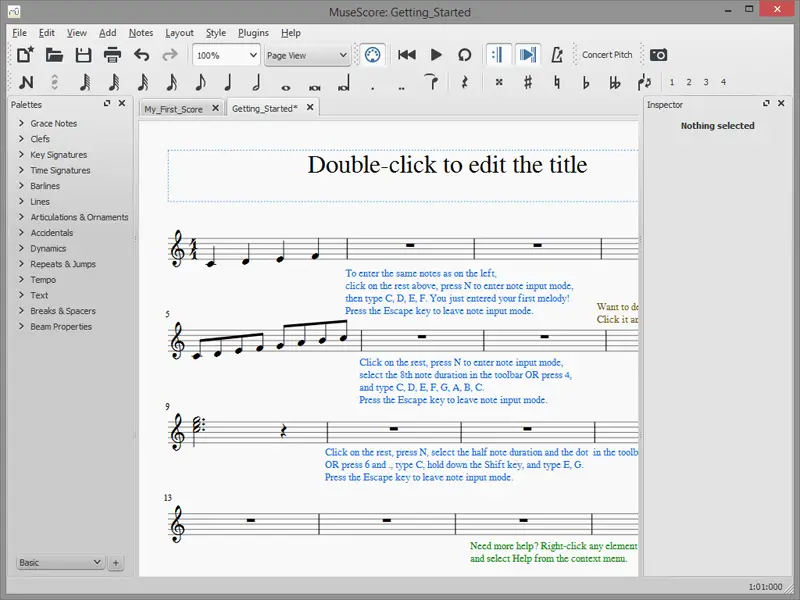Viewport: 800px width, 600px height.
Task: Enable note input mode with the N icon
Action: pyautogui.click(x=26, y=82)
